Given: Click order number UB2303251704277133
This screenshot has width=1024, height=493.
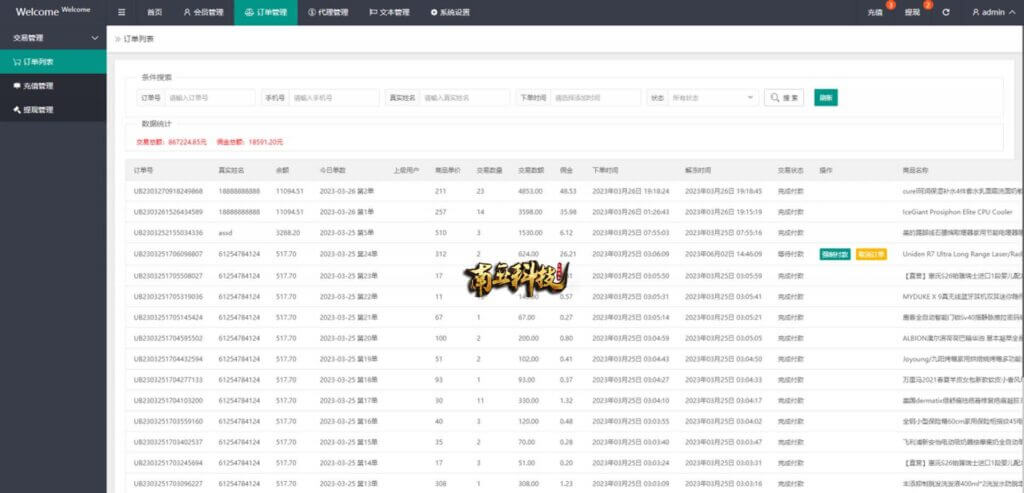Looking at the screenshot, I should tap(168, 380).
